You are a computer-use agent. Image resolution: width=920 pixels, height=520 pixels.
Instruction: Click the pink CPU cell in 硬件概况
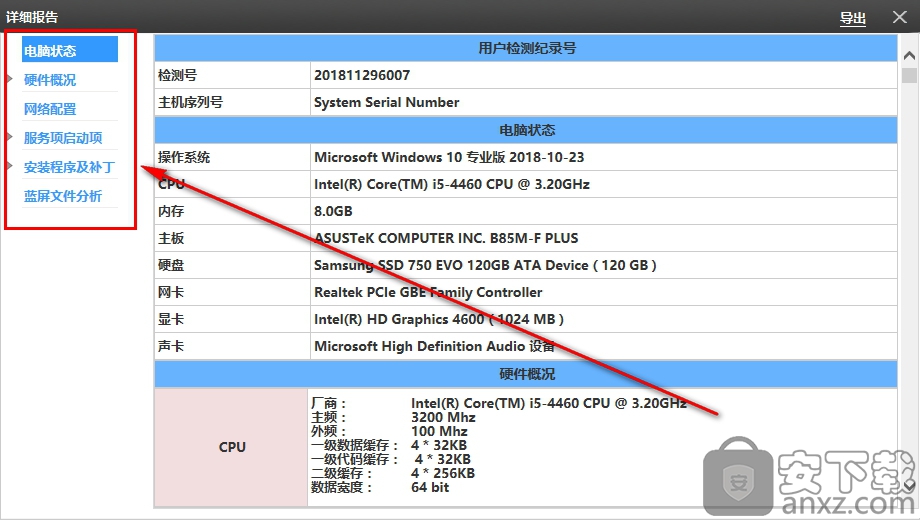[x=231, y=447]
